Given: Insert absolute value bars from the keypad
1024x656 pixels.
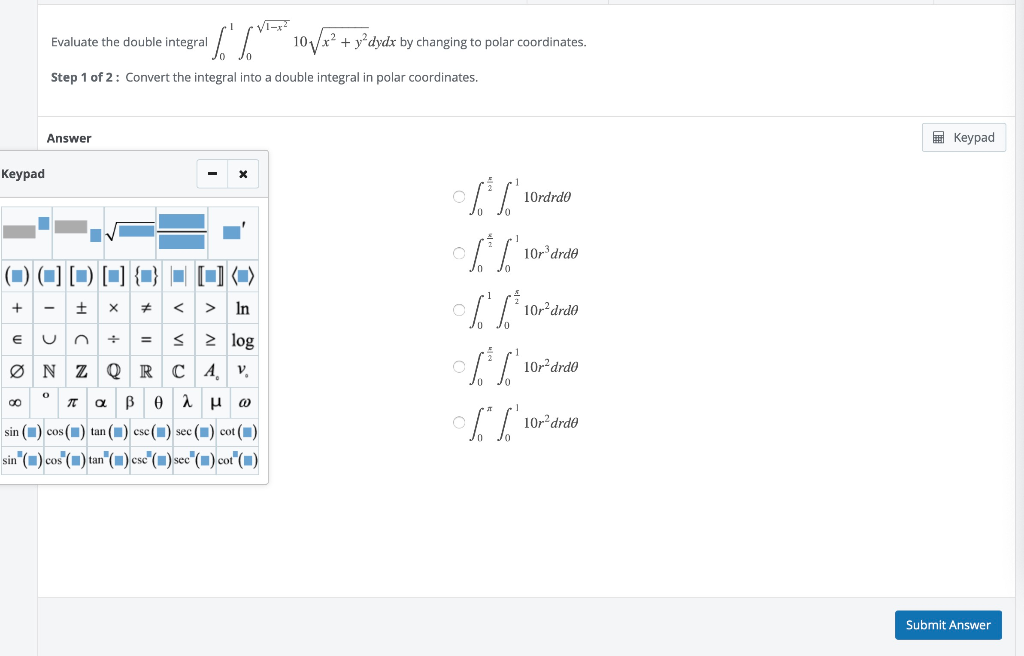Looking at the screenshot, I should pos(178,274).
